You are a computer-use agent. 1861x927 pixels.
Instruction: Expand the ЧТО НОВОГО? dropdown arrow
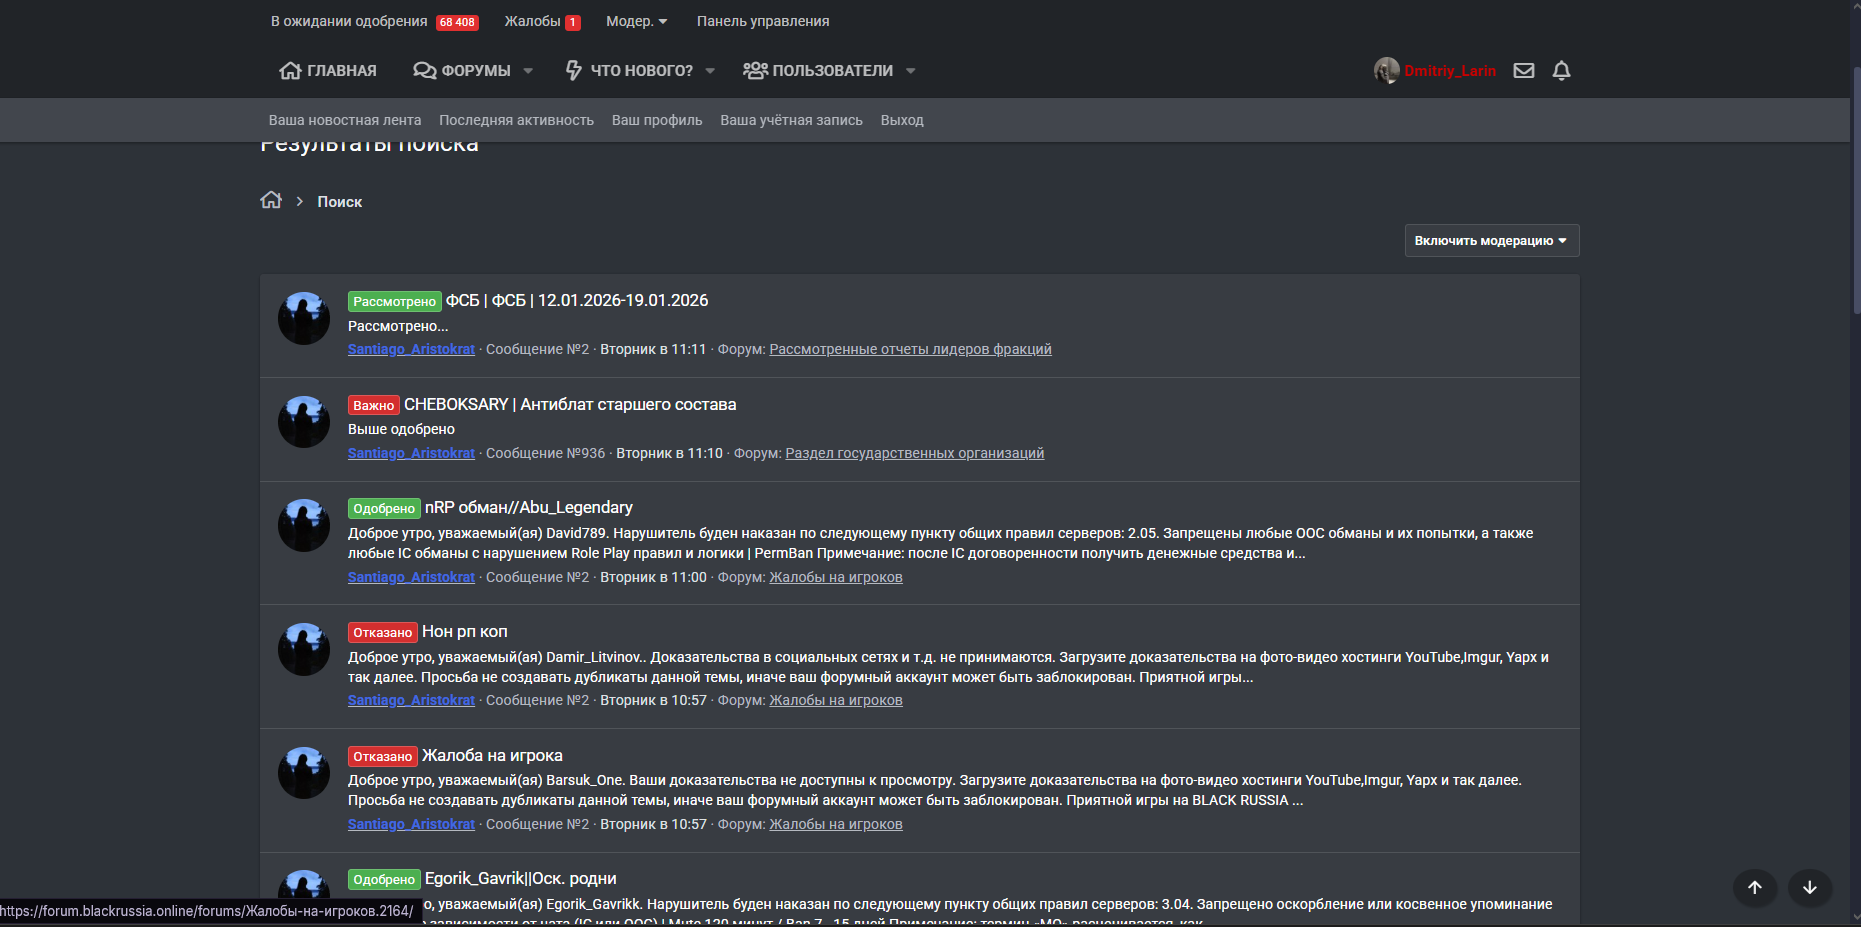pos(710,71)
